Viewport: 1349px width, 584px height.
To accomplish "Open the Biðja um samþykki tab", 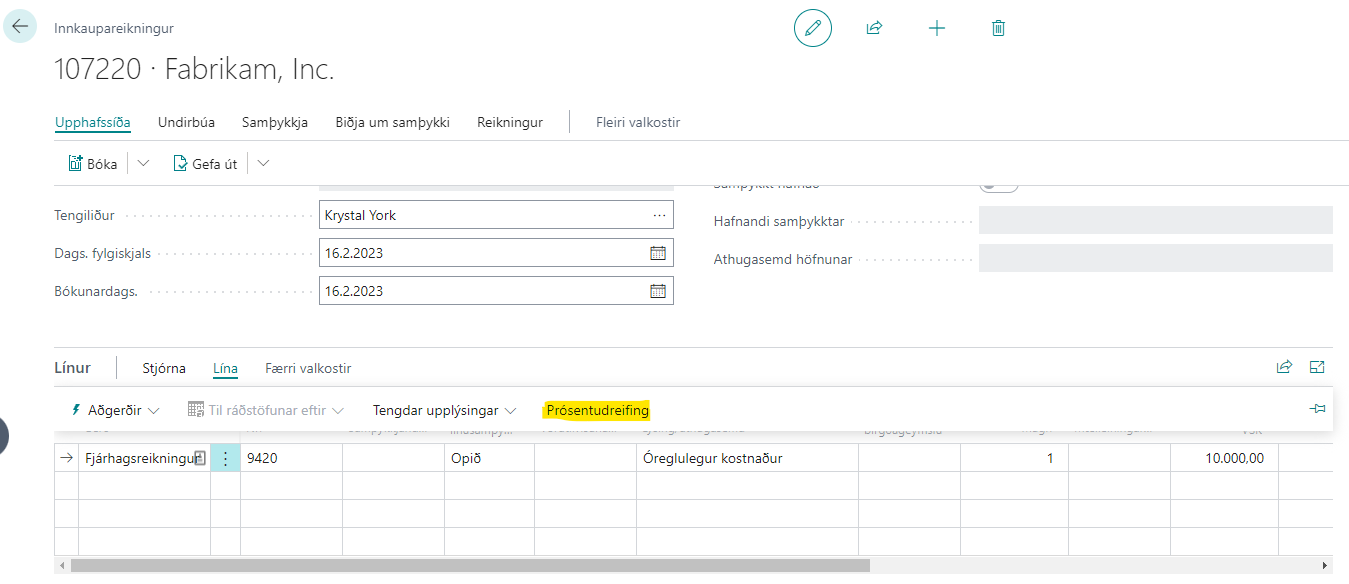I will pos(392,122).
